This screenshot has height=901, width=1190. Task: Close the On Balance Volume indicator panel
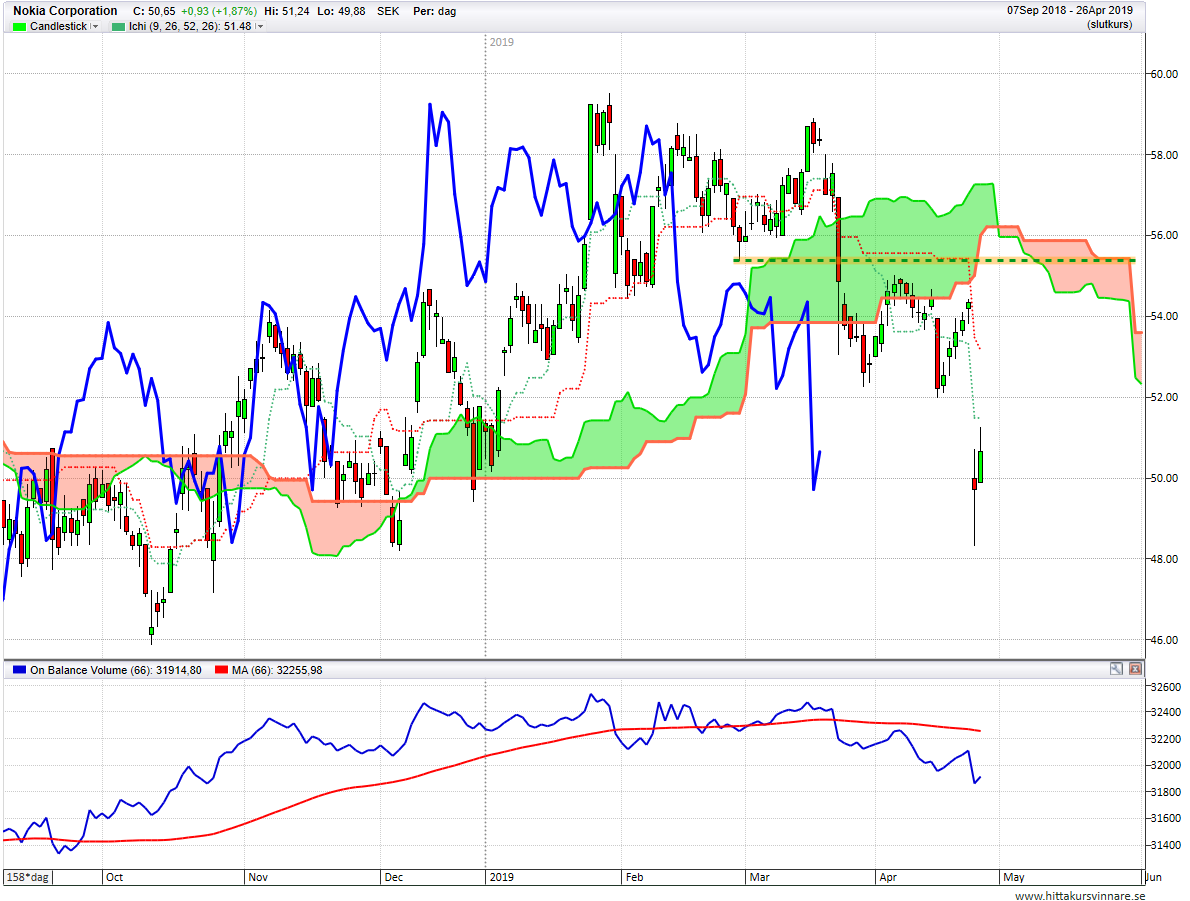[1135, 669]
